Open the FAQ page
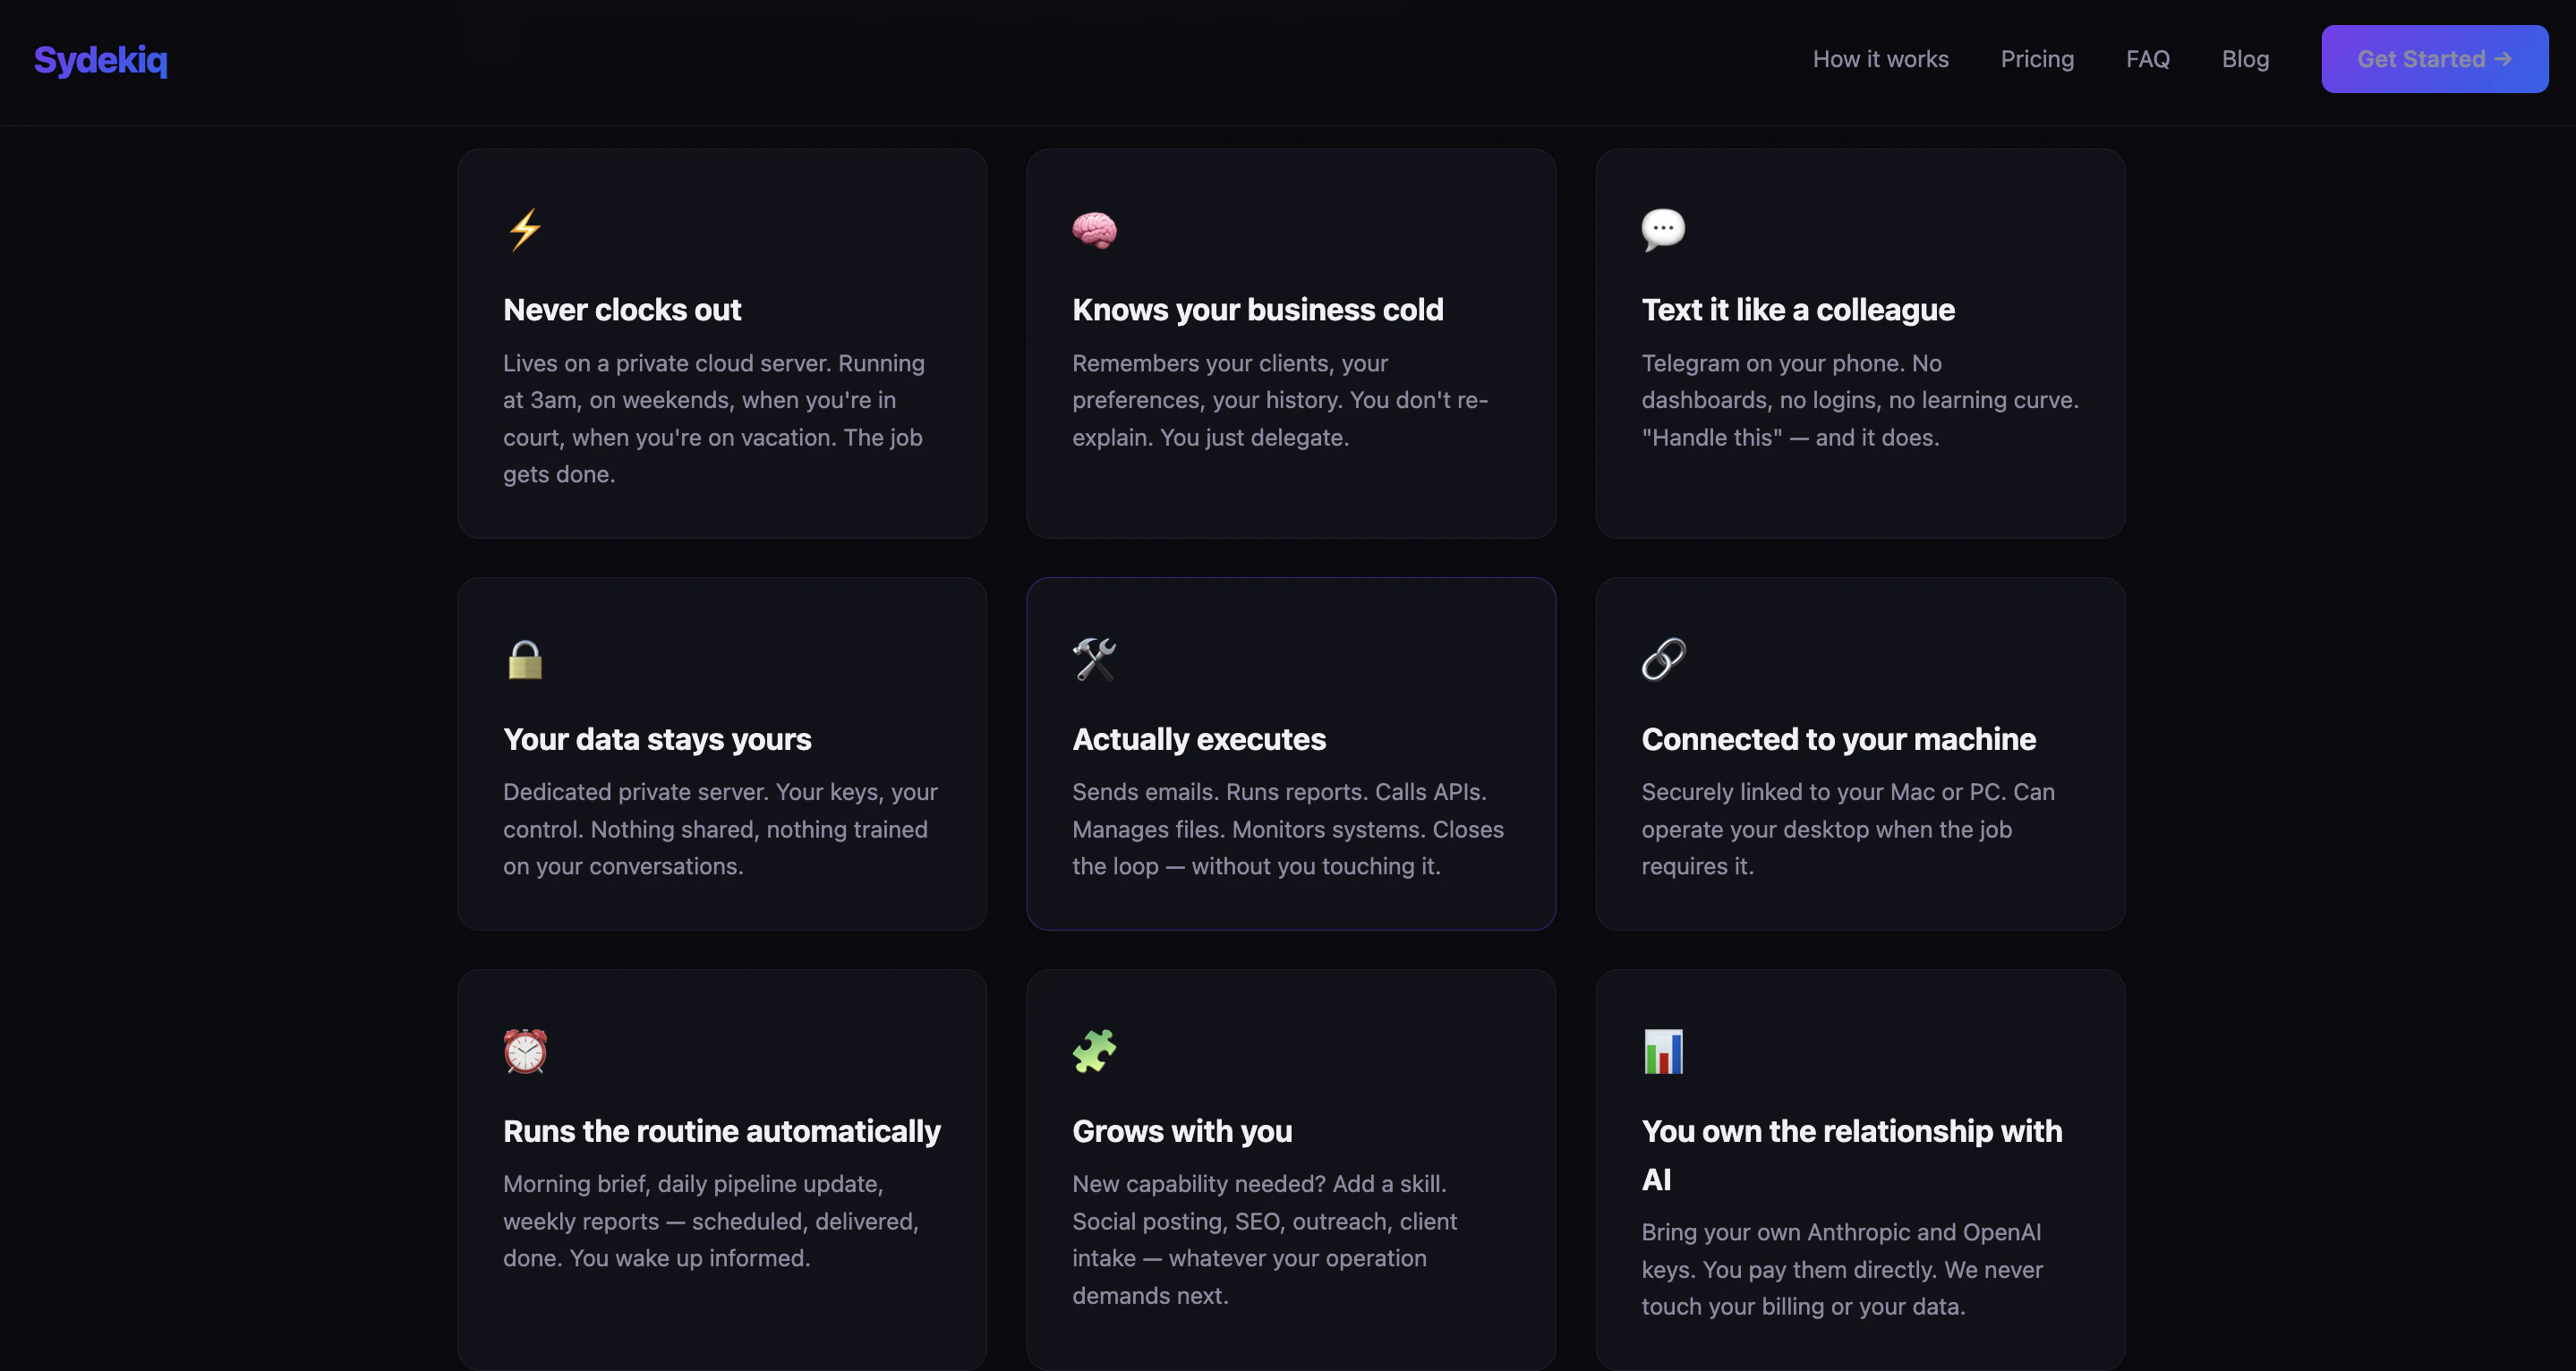This screenshot has height=1371, width=2576. [x=2147, y=59]
